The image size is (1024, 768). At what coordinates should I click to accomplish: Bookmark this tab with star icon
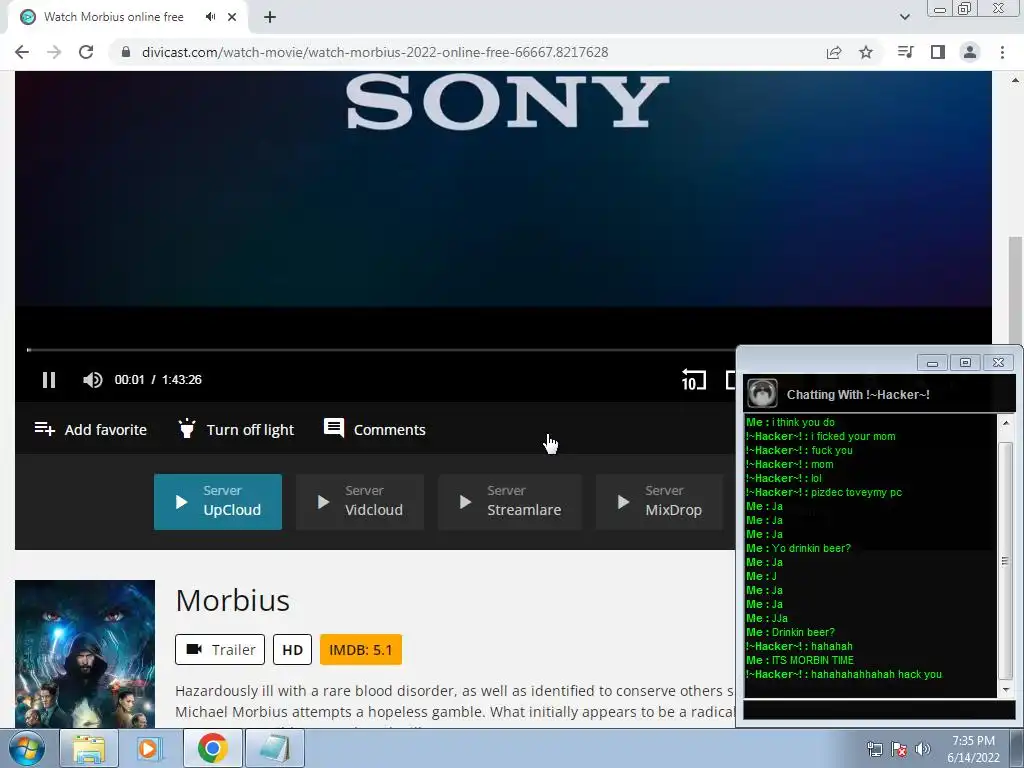tap(866, 52)
